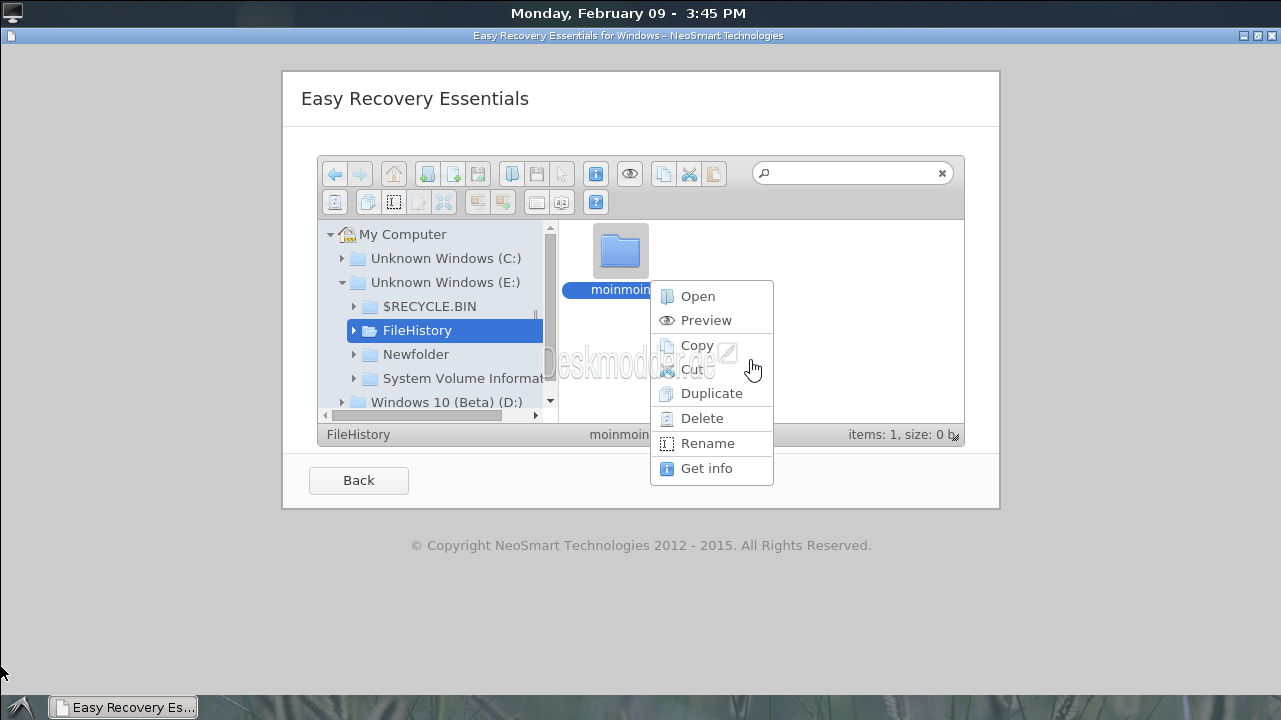Click inside the search input field

tap(853, 174)
